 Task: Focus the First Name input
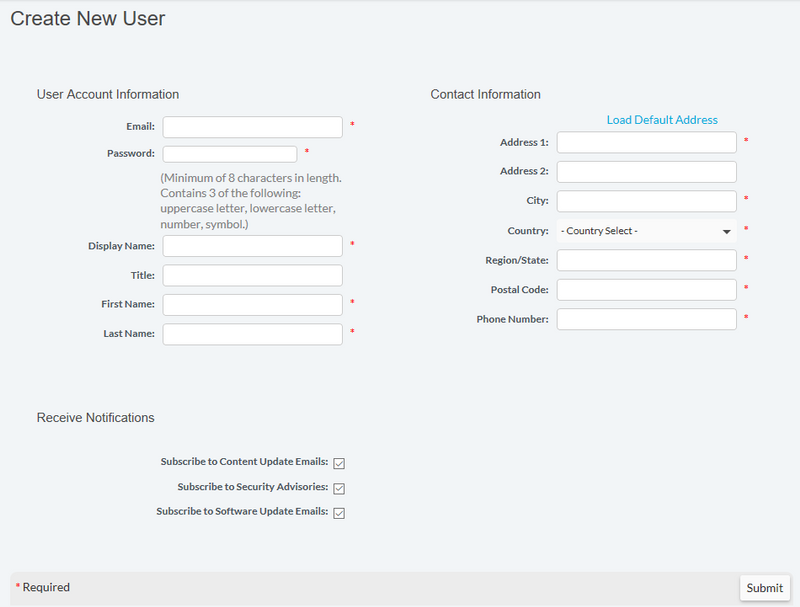[x=252, y=304]
